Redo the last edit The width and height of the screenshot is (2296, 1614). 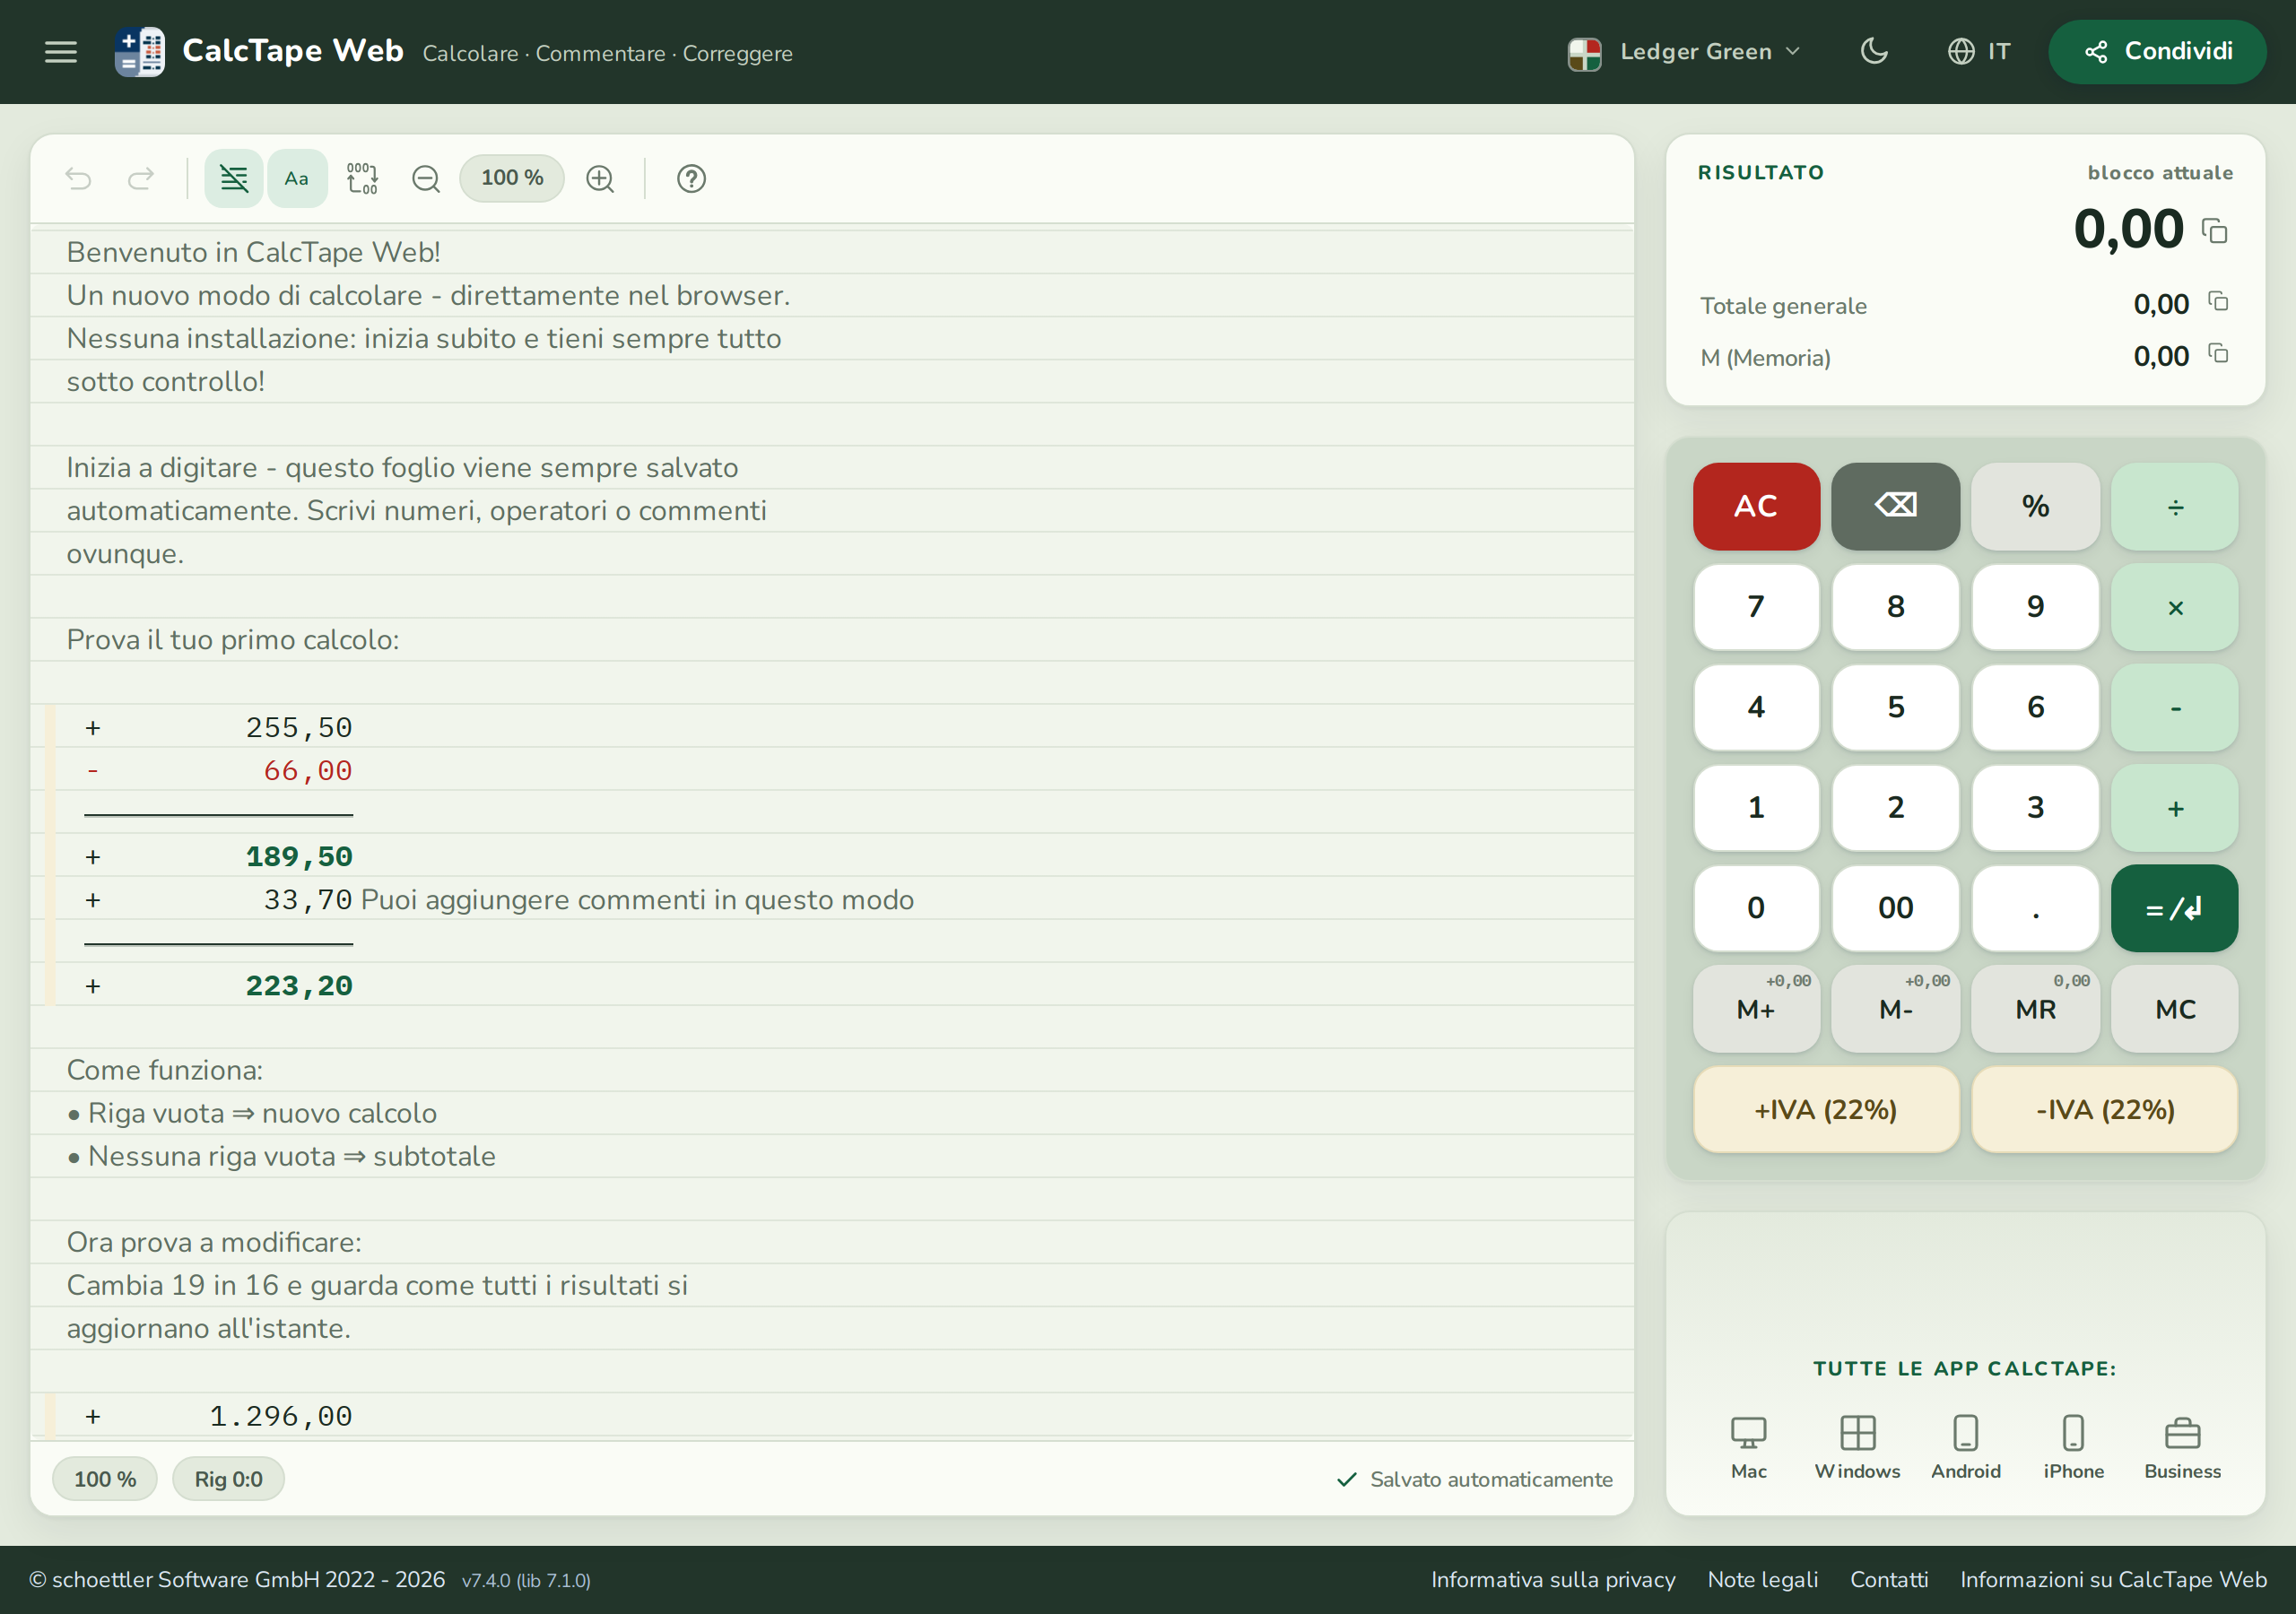(141, 178)
